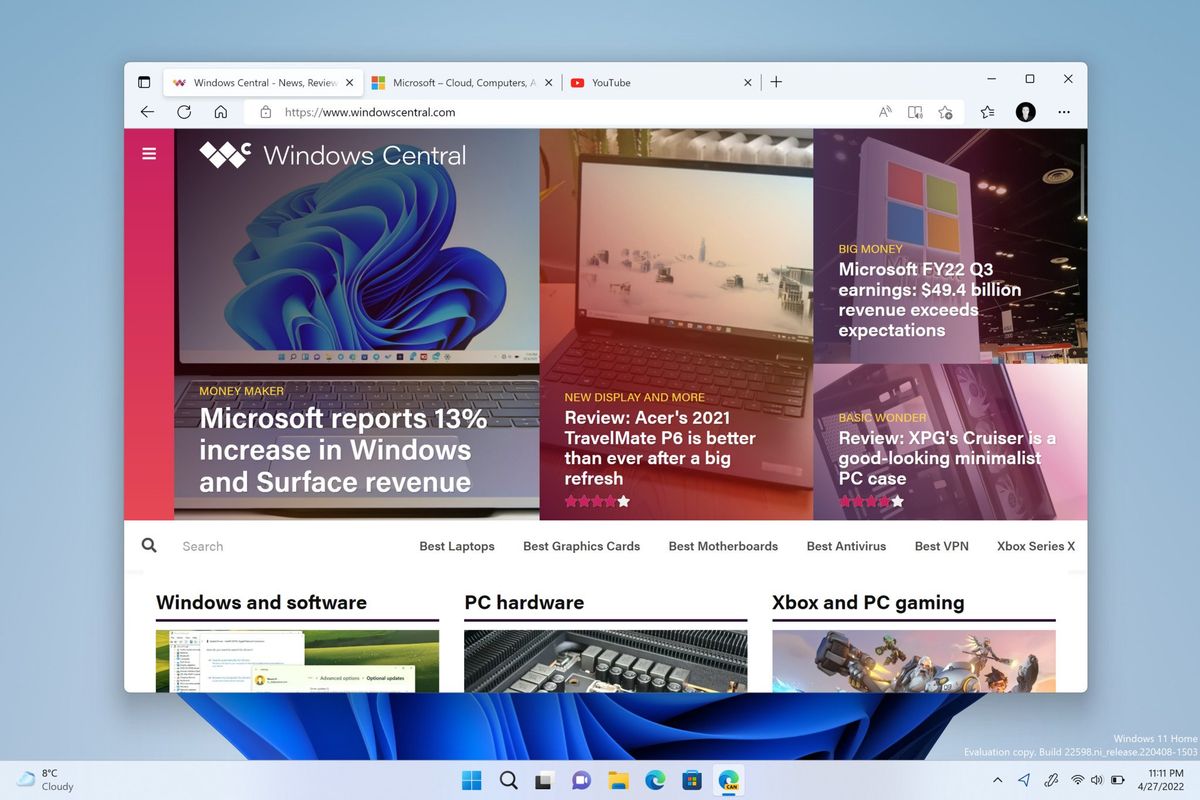Navigate back to previous page
This screenshot has width=1200, height=800.
tap(147, 112)
